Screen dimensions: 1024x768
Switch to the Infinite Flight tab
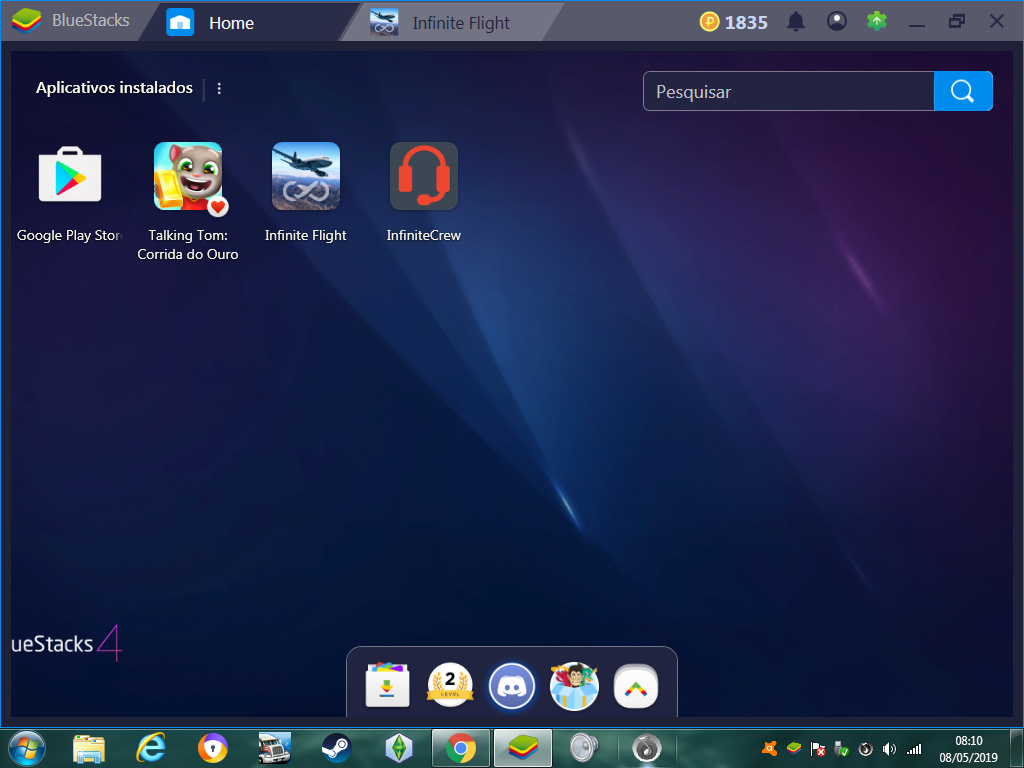tap(451, 22)
